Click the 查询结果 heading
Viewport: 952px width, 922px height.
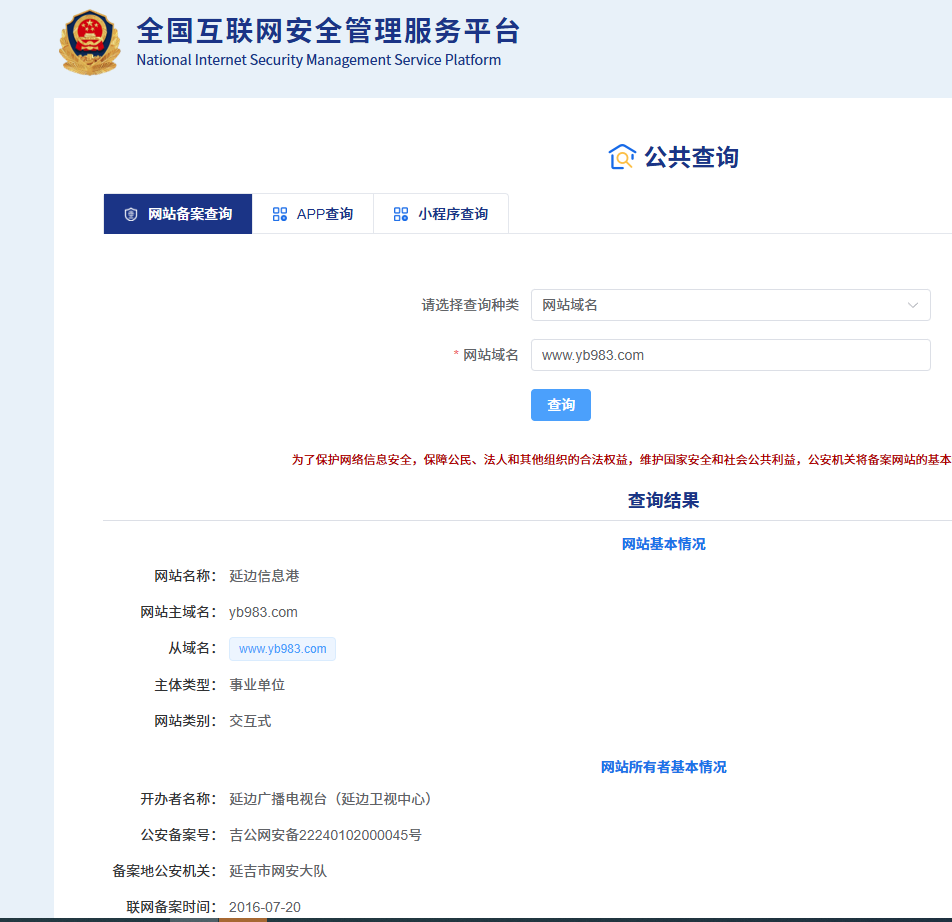663,500
